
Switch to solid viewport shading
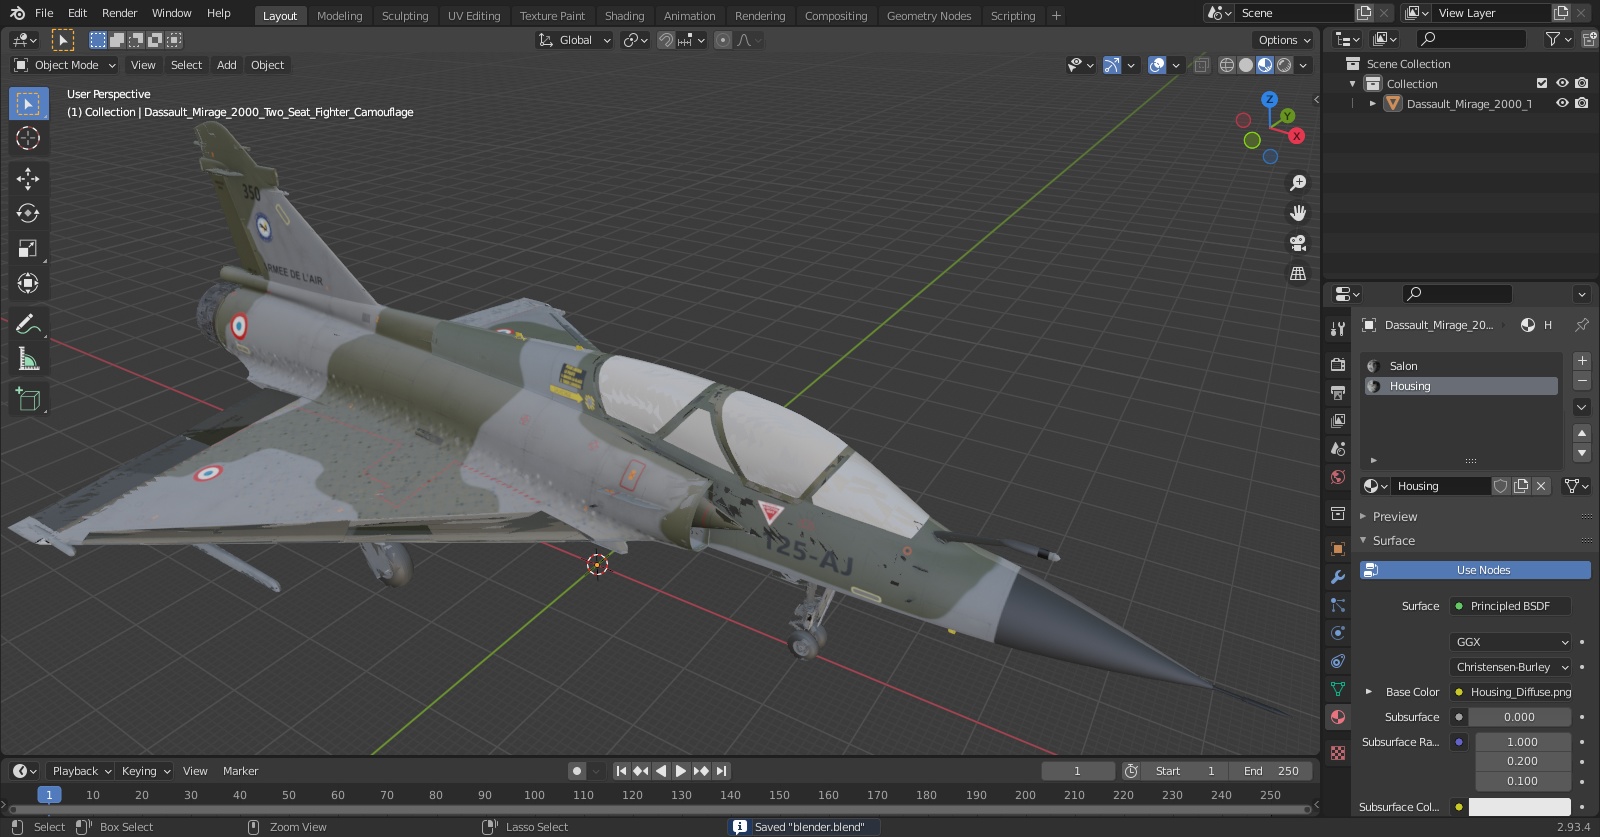click(x=1246, y=65)
